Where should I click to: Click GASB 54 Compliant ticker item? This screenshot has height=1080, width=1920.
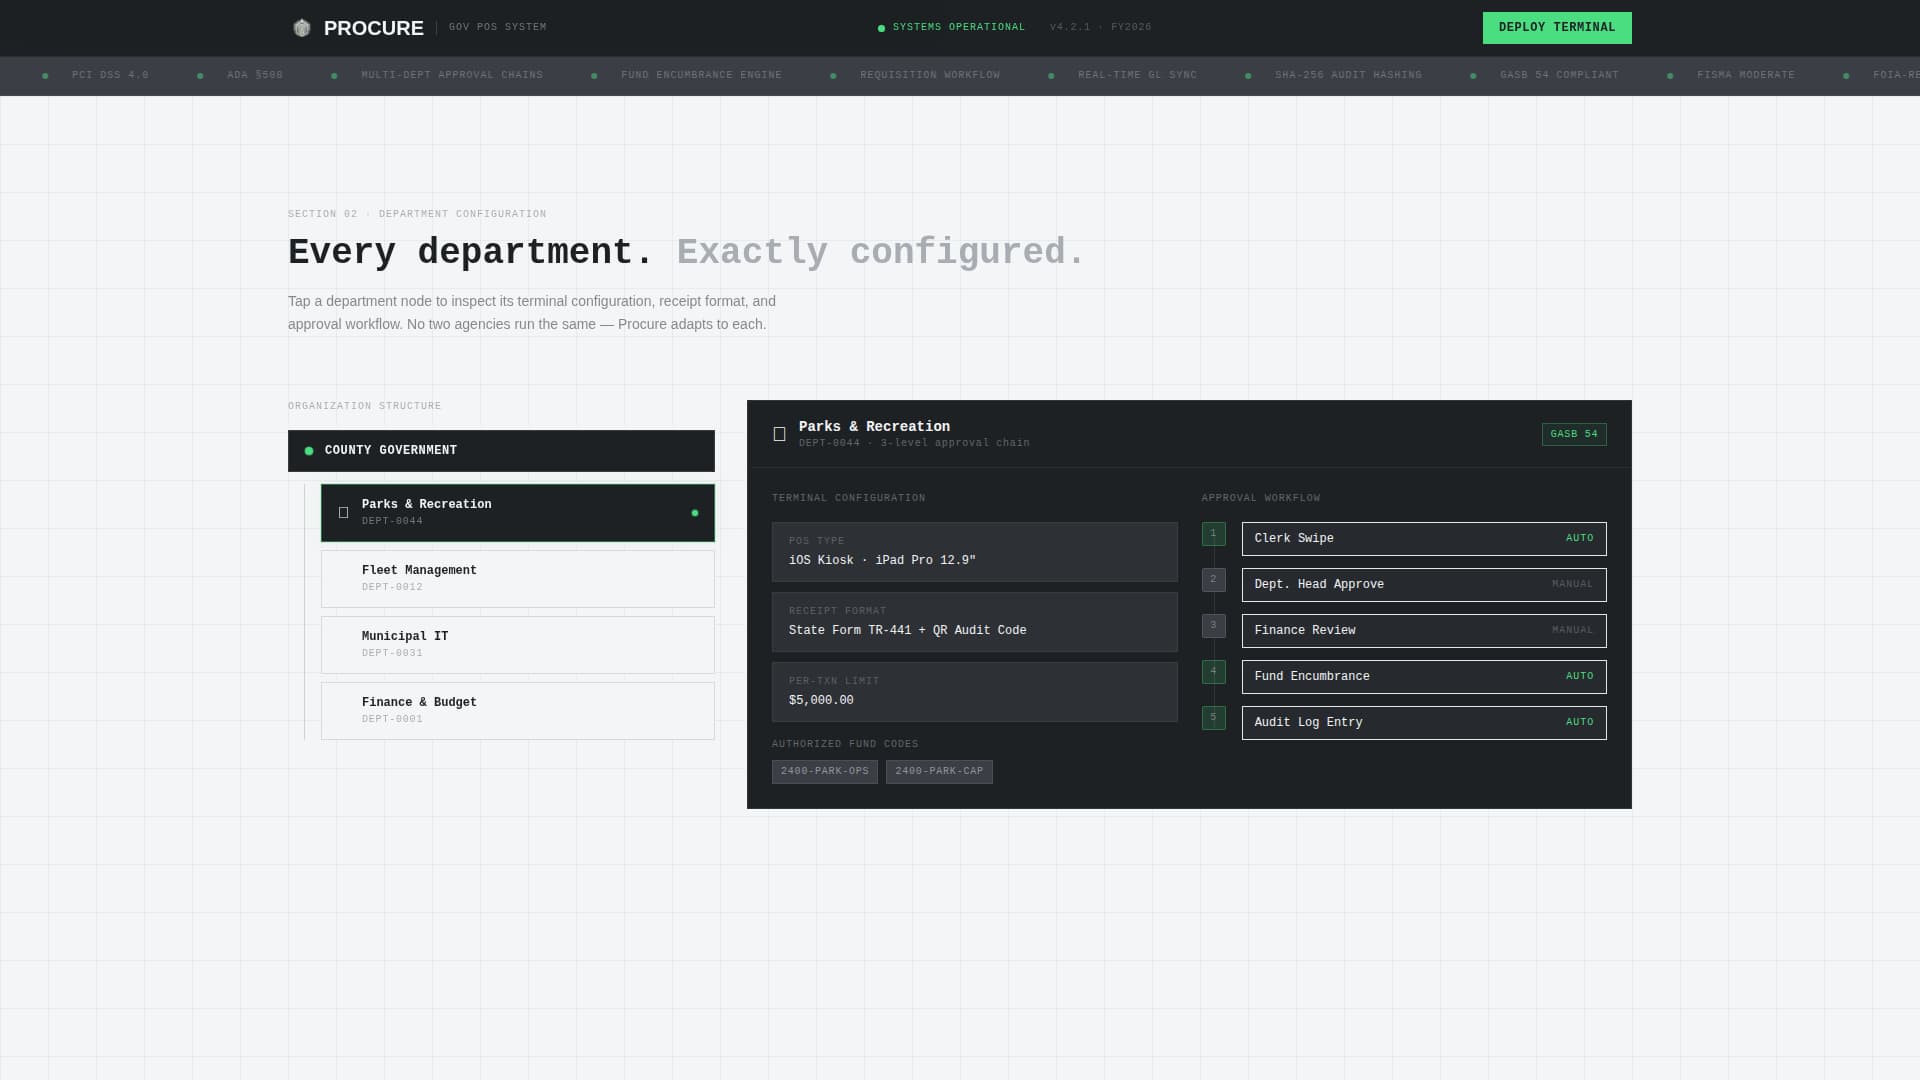[x=1559, y=76]
